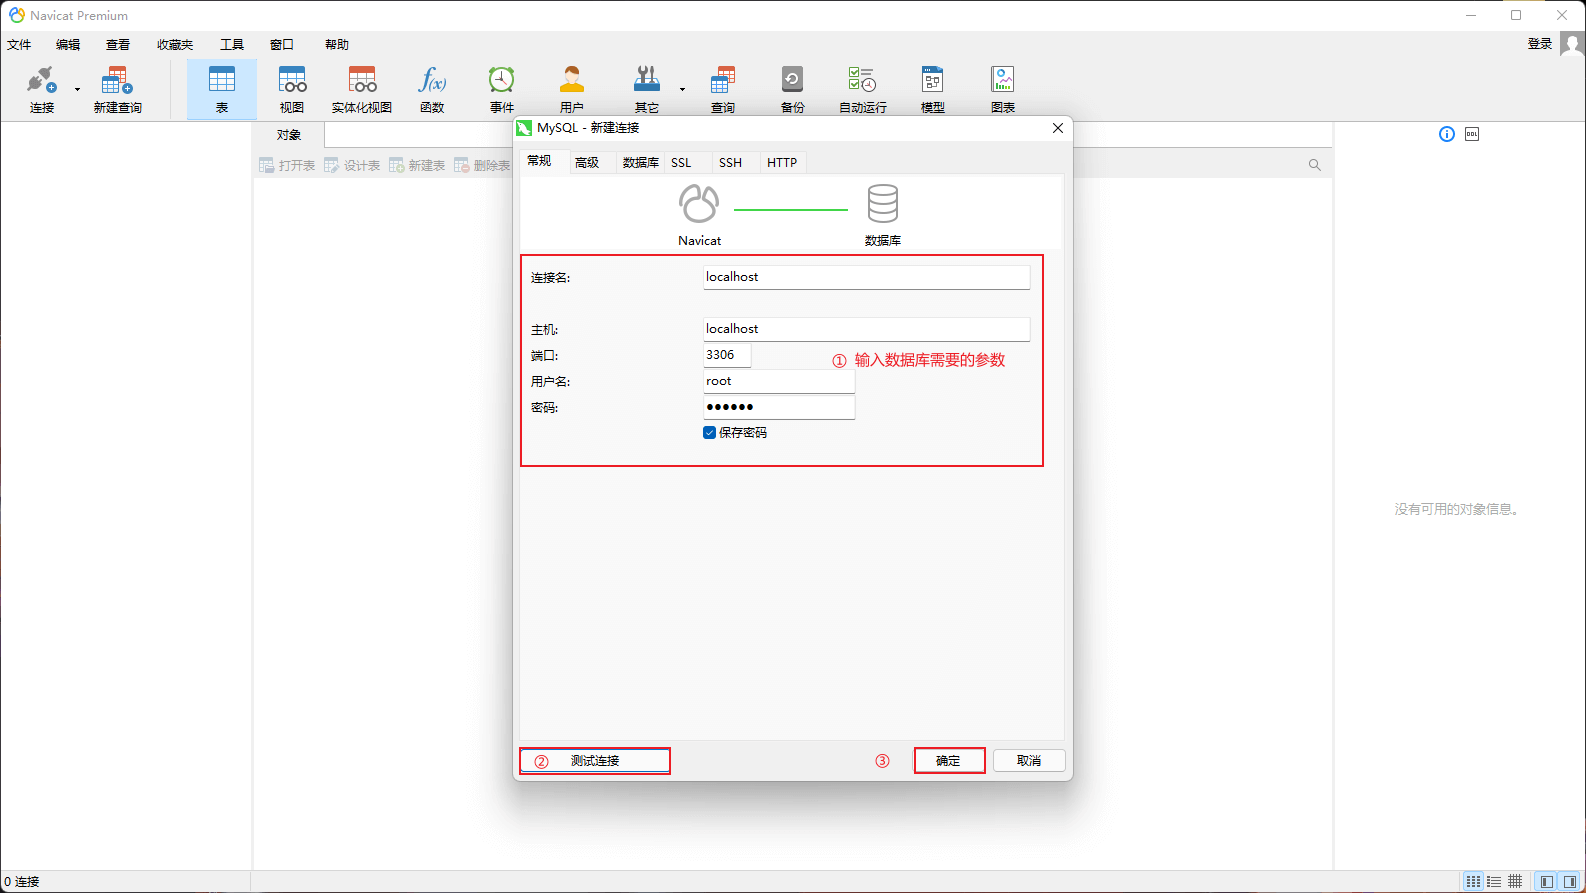1586x893 pixels.
Task: Open the 窗口 menu
Action: (282, 45)
